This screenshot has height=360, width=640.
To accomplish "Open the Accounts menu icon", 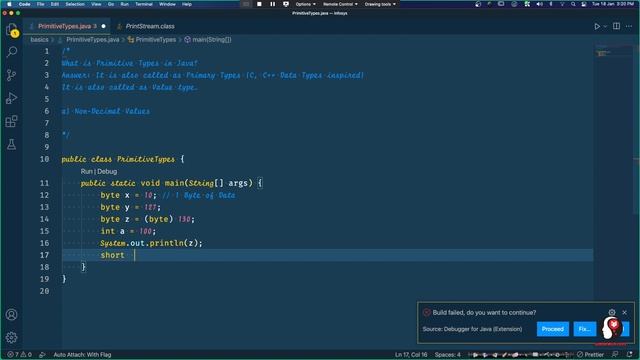I will tap(12, 314).
